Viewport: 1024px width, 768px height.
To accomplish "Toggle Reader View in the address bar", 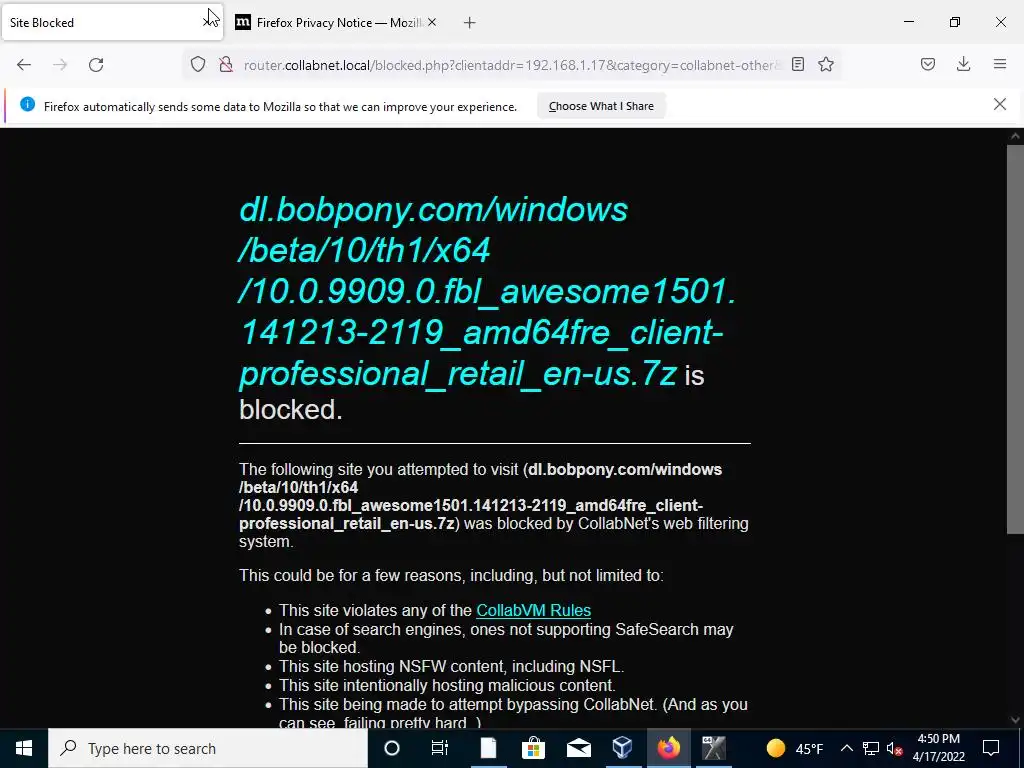I will click(797, 64).
